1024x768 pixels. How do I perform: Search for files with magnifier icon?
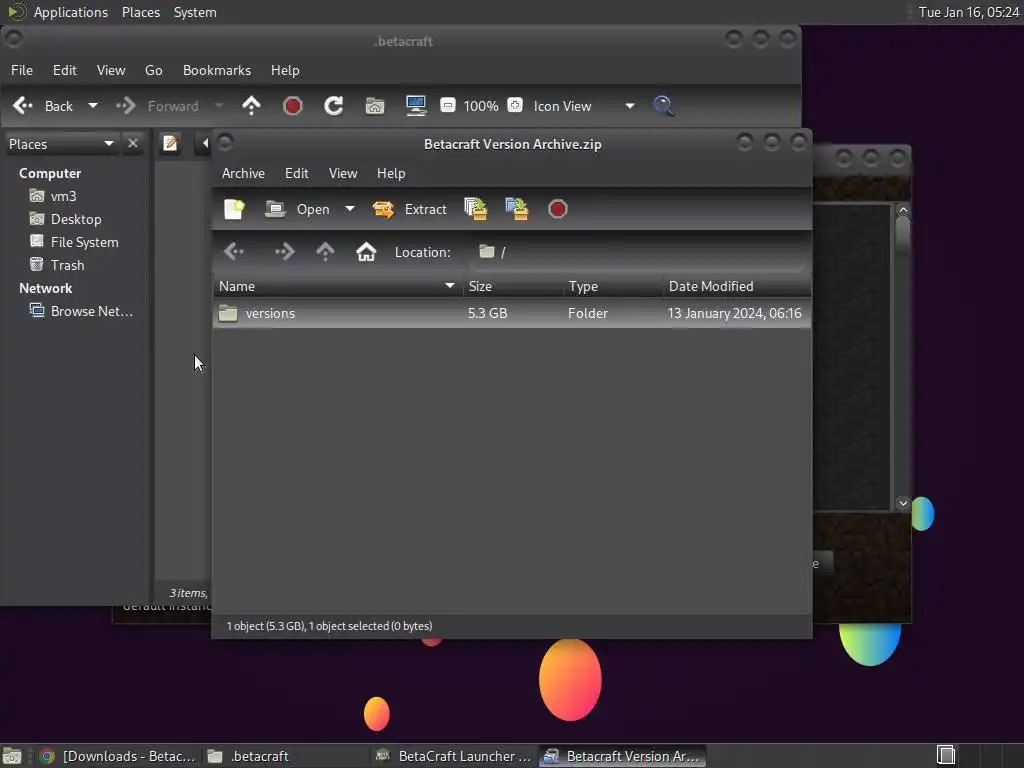(663, 106)
